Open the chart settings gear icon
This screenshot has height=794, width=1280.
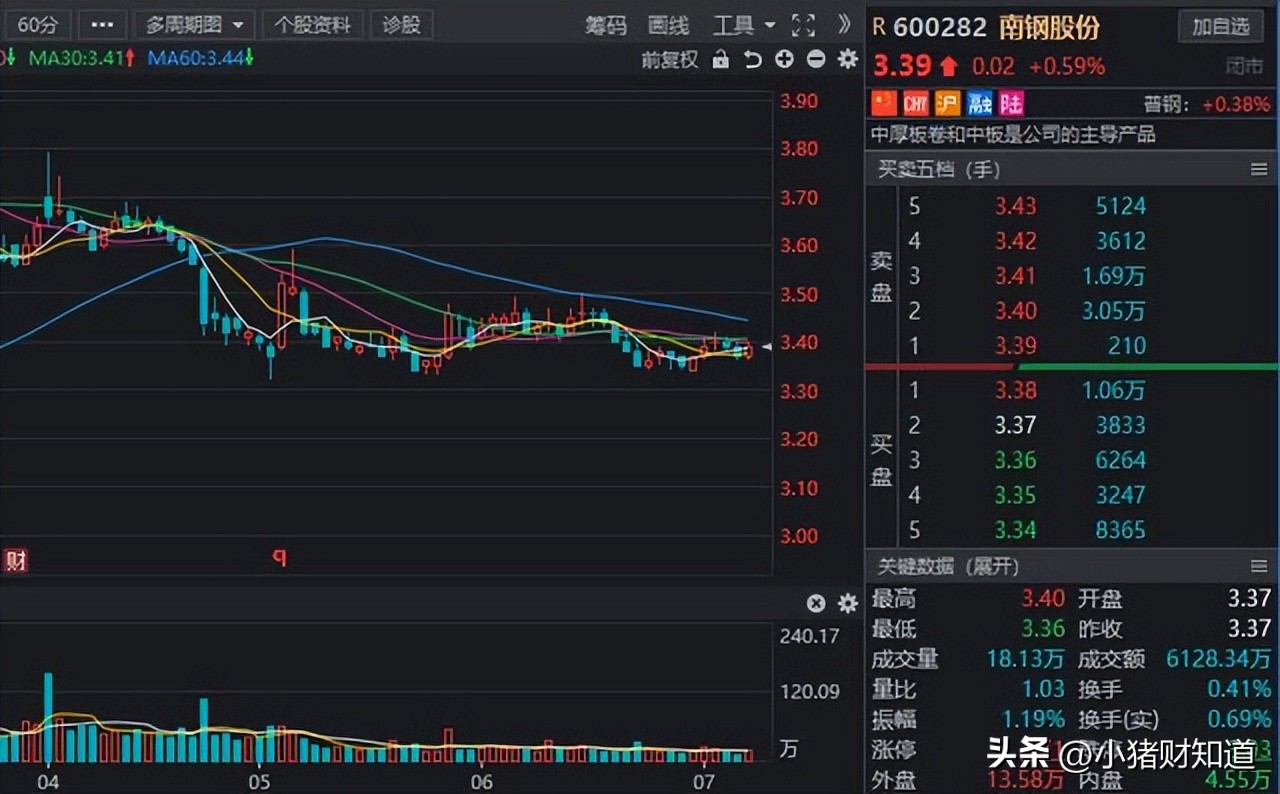[x=847, y=60]
